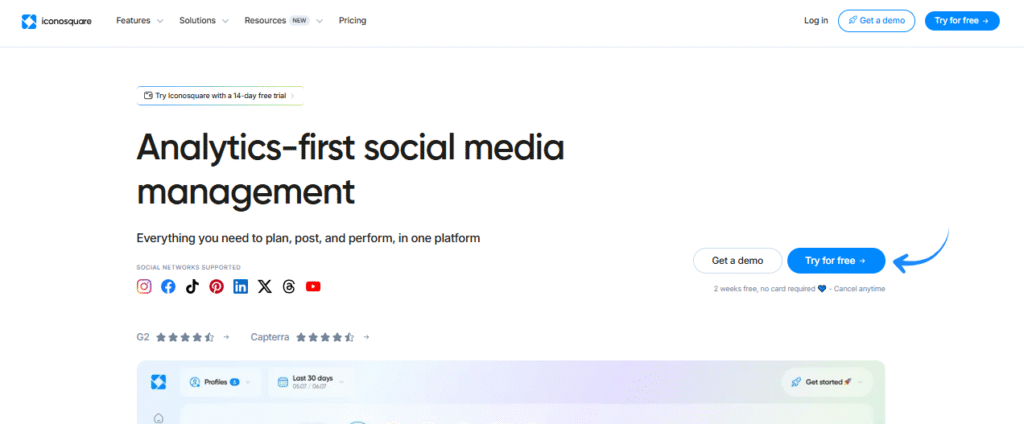Click the X (Twitter) icon

coord(264,286)
